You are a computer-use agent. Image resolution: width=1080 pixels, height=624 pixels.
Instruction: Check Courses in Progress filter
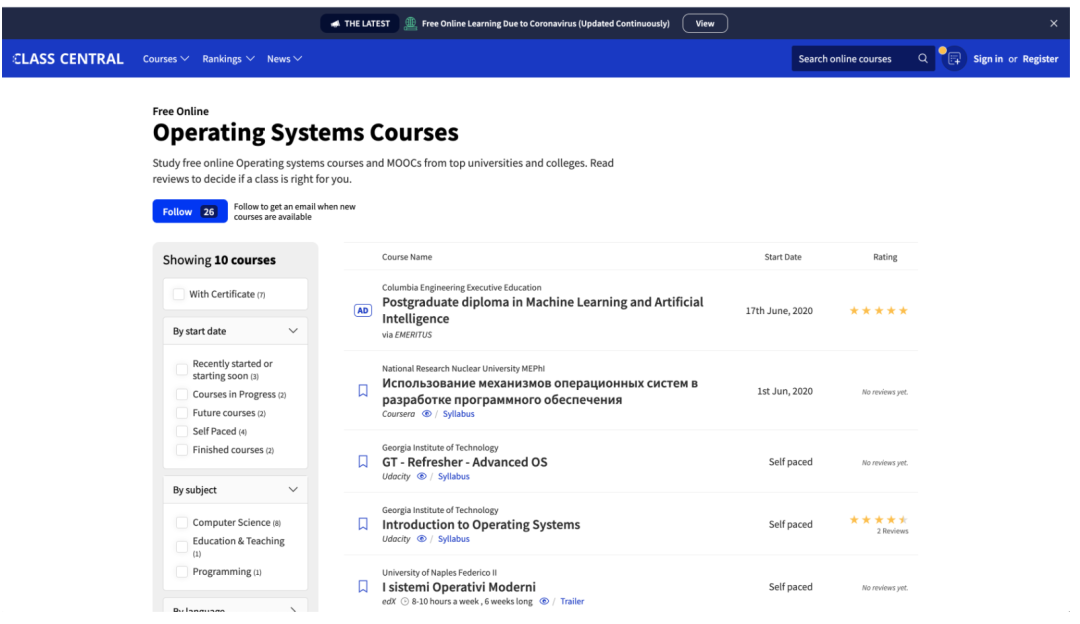[x=182, y=395]
